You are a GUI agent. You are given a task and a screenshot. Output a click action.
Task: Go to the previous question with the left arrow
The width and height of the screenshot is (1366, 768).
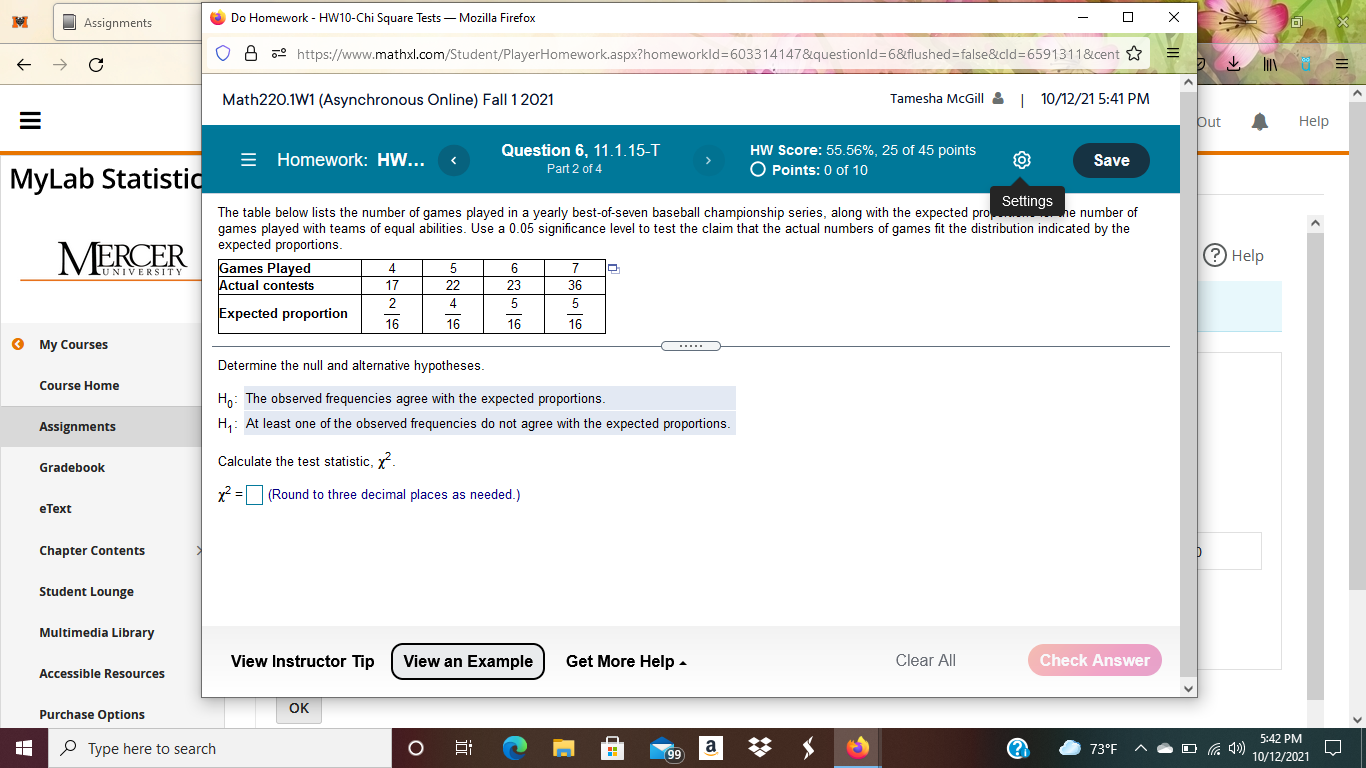coord(454,160)
